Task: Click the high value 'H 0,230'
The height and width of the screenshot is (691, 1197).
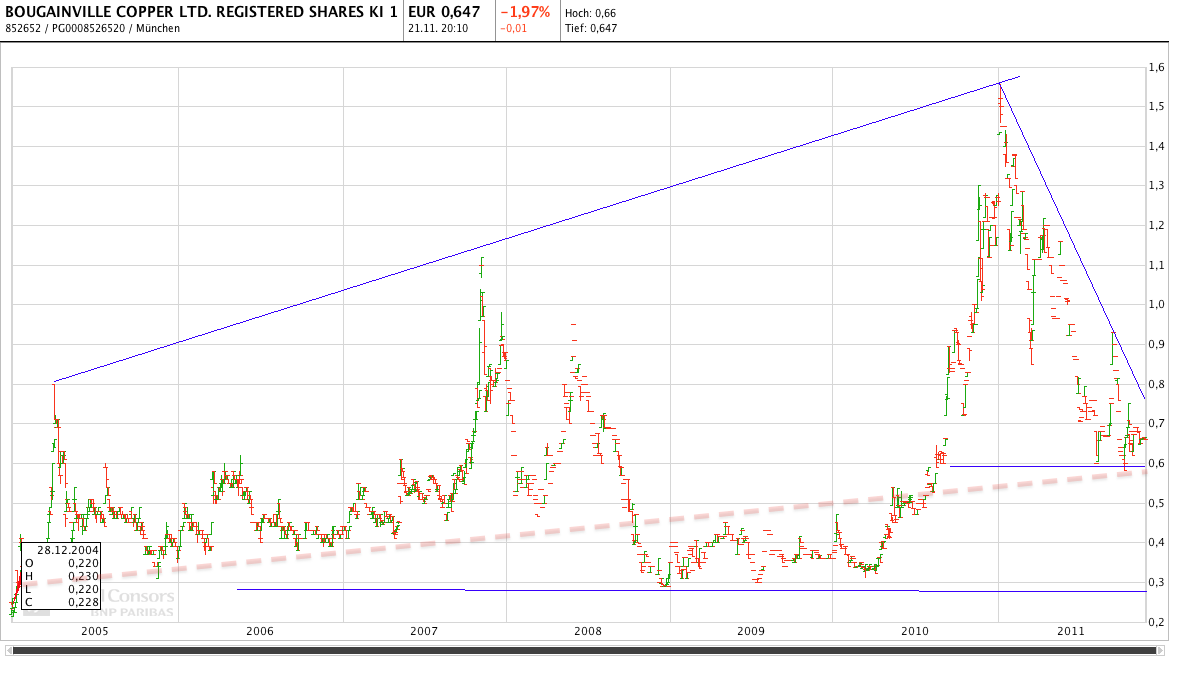Action: 62,576
